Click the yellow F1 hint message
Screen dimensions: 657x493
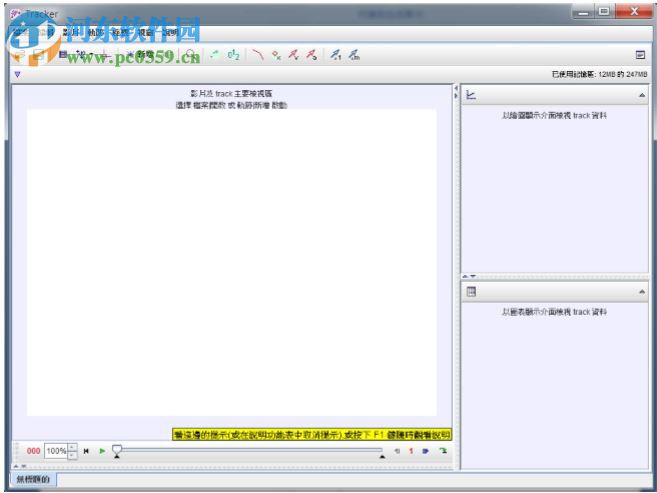click(312, 435)
